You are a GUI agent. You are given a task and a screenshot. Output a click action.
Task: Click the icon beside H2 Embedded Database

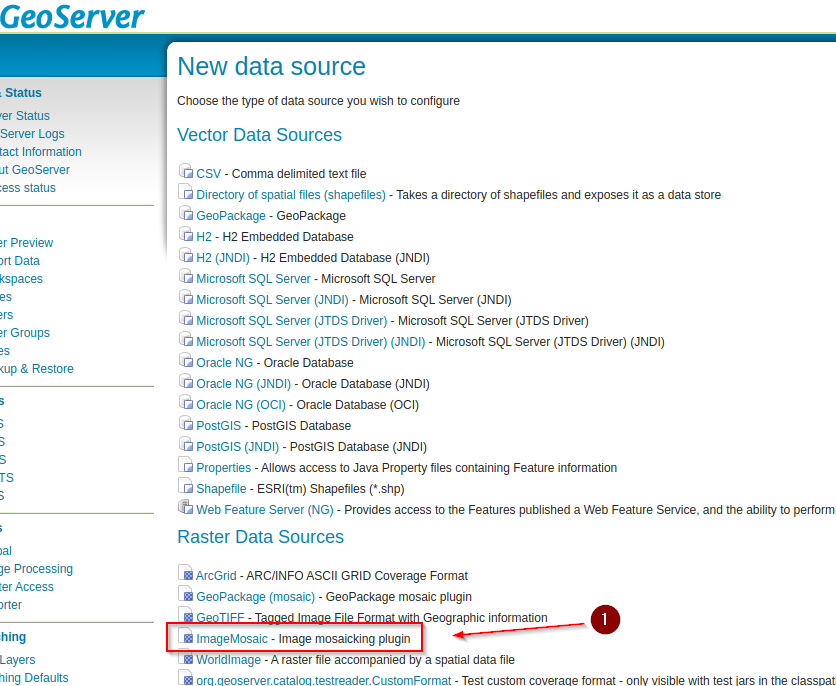(186, 234)
